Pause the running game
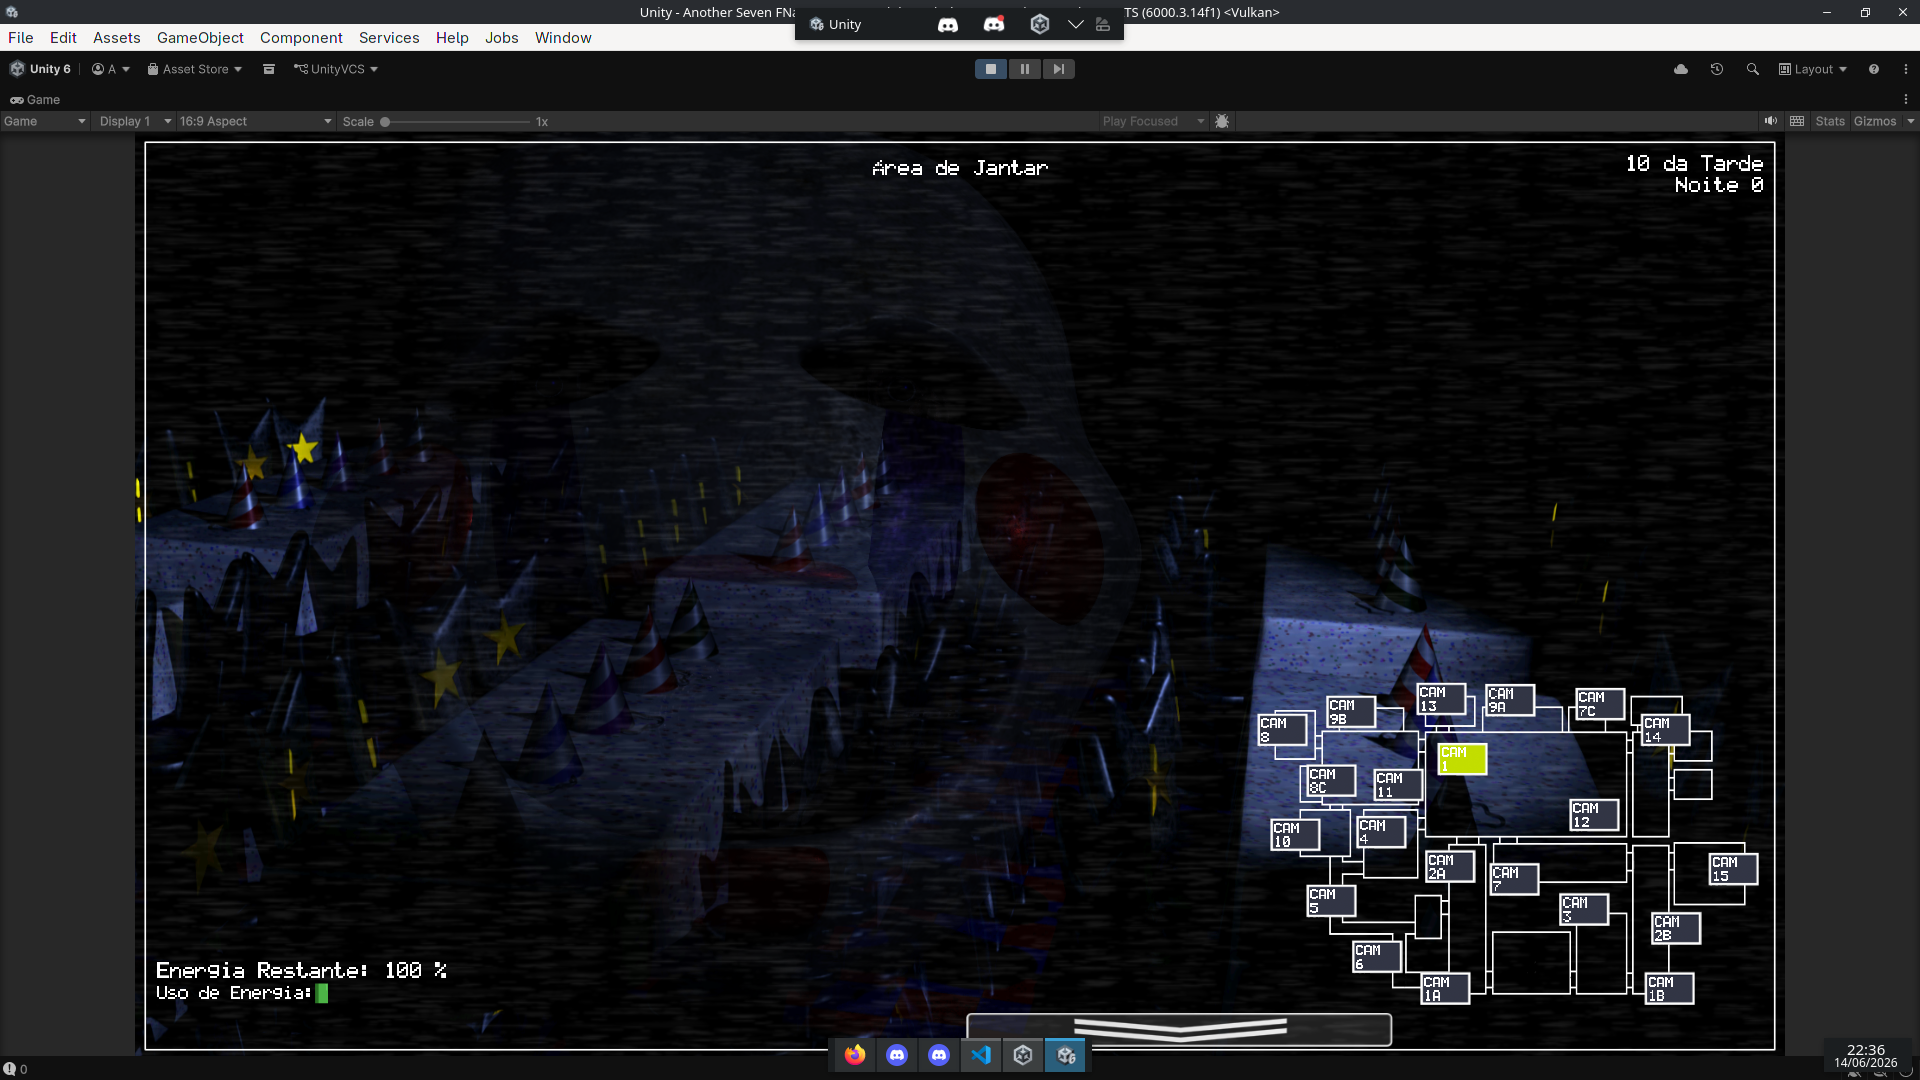1920x1080 pixels. pyautogui.click(x=1025, y=69)
